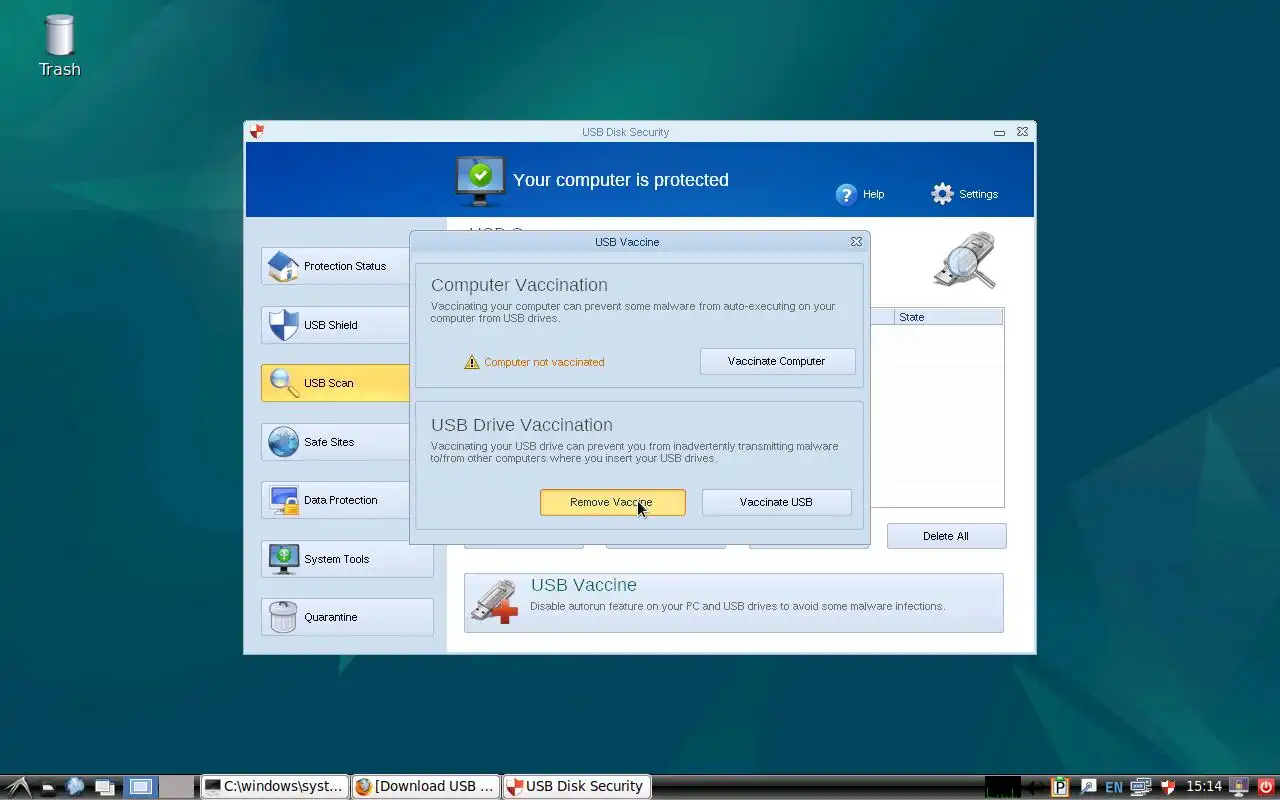This screenshot has width=1280, height=800.
Task: Switch to USB Disk Security taskbar item
Action: point(577,787)
